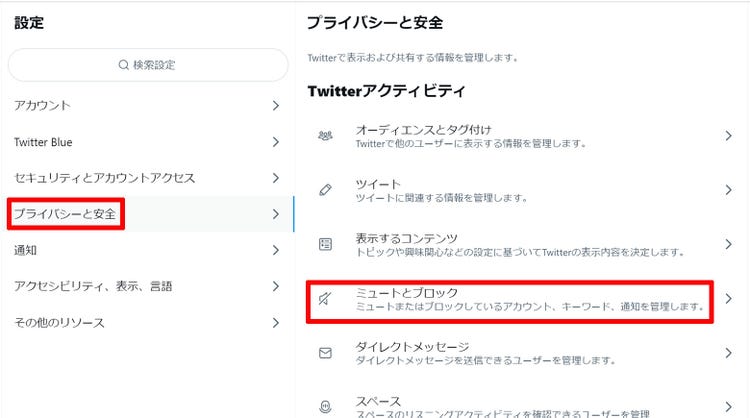
Task: Select プライバシーと安全 in the settings list
Action: [147, 214]
